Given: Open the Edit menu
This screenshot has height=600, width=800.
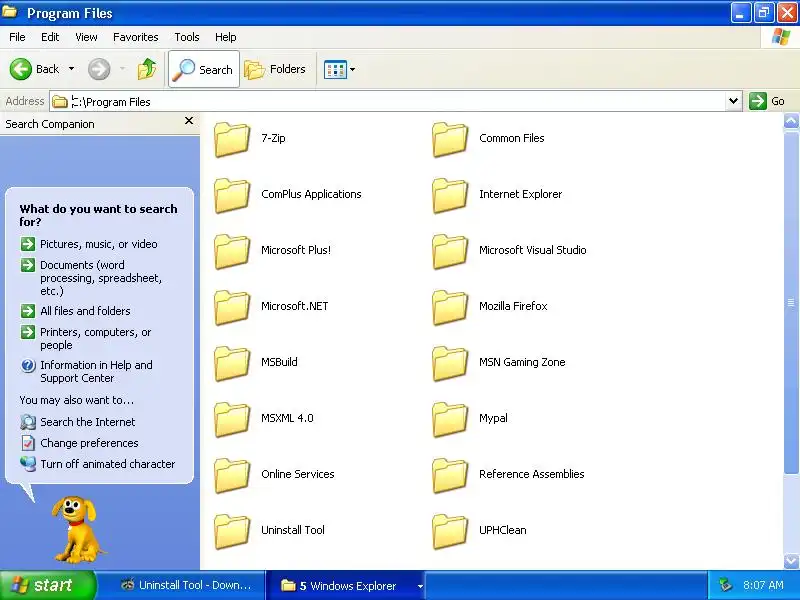Looking at the screenshot, I should click(50, 37).
